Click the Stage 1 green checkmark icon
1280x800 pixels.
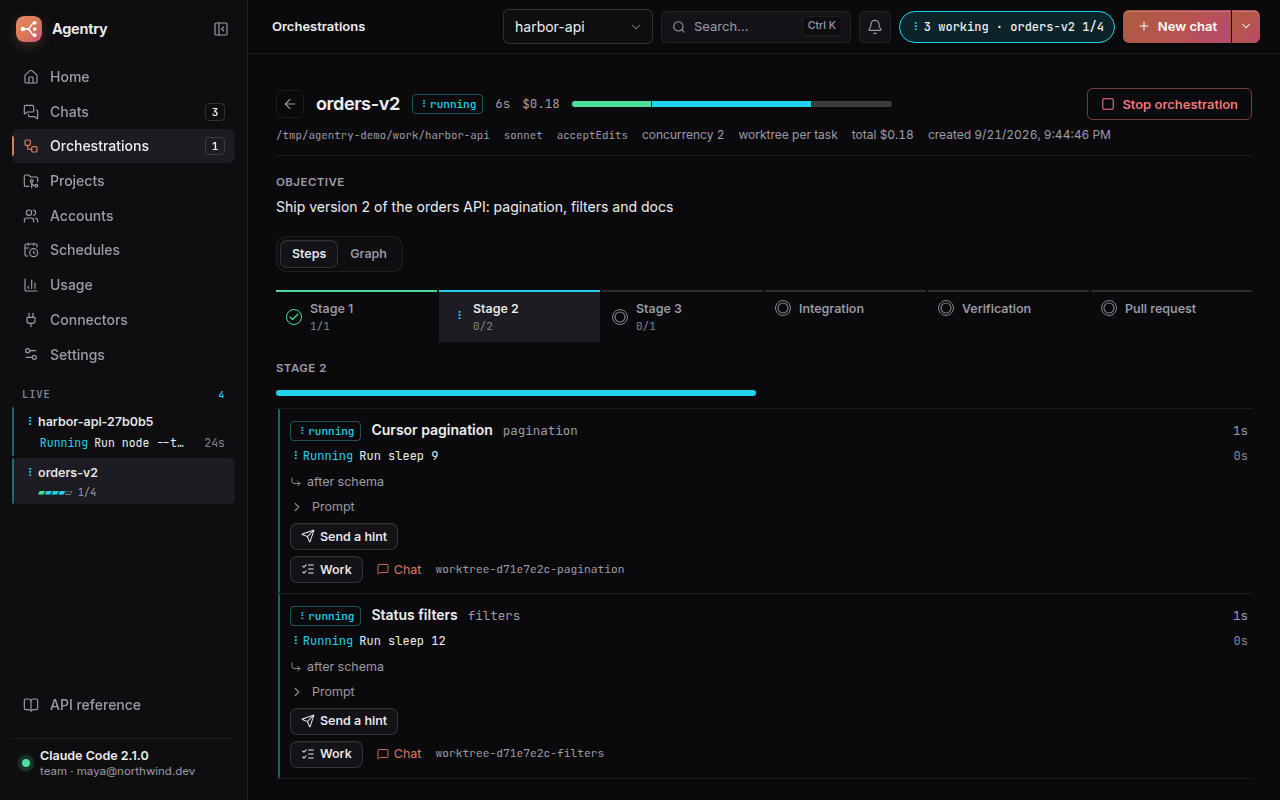(294, 317)
